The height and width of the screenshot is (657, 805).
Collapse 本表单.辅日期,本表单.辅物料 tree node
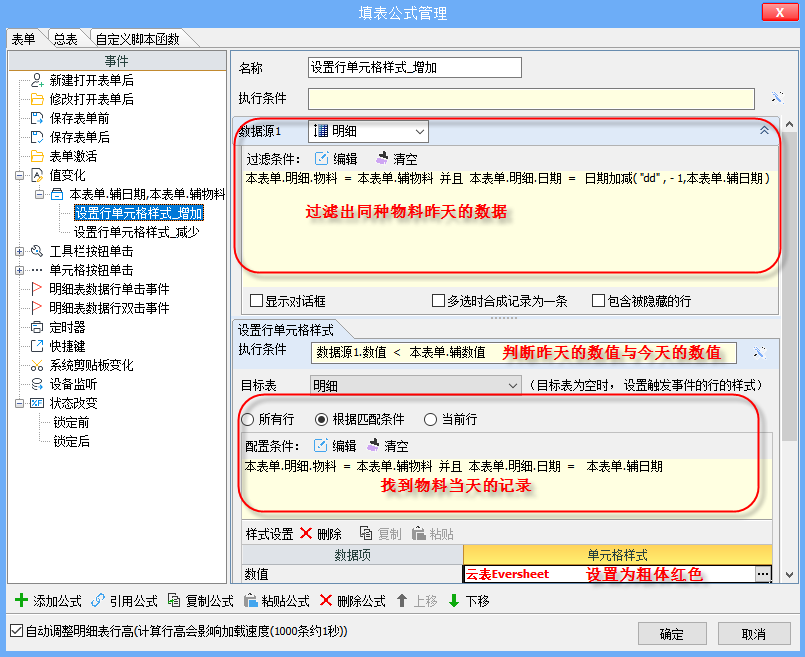click(x=40, y=195)
